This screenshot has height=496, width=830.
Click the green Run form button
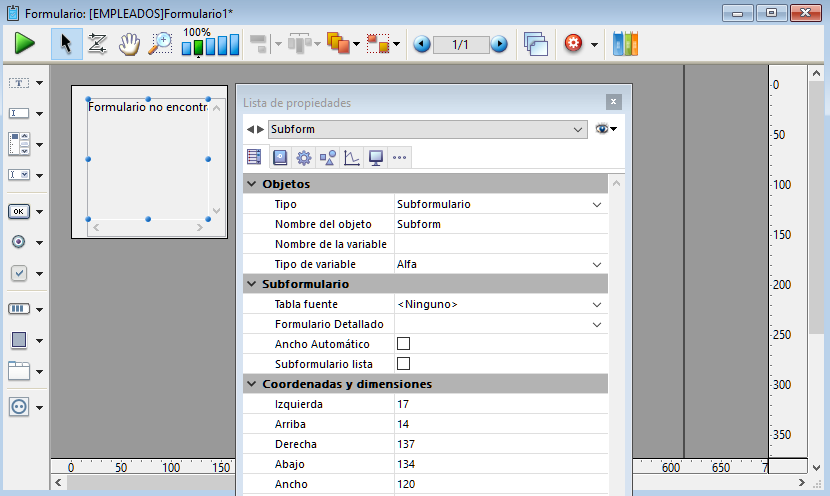pyautogui.click(x=25, y=44)
